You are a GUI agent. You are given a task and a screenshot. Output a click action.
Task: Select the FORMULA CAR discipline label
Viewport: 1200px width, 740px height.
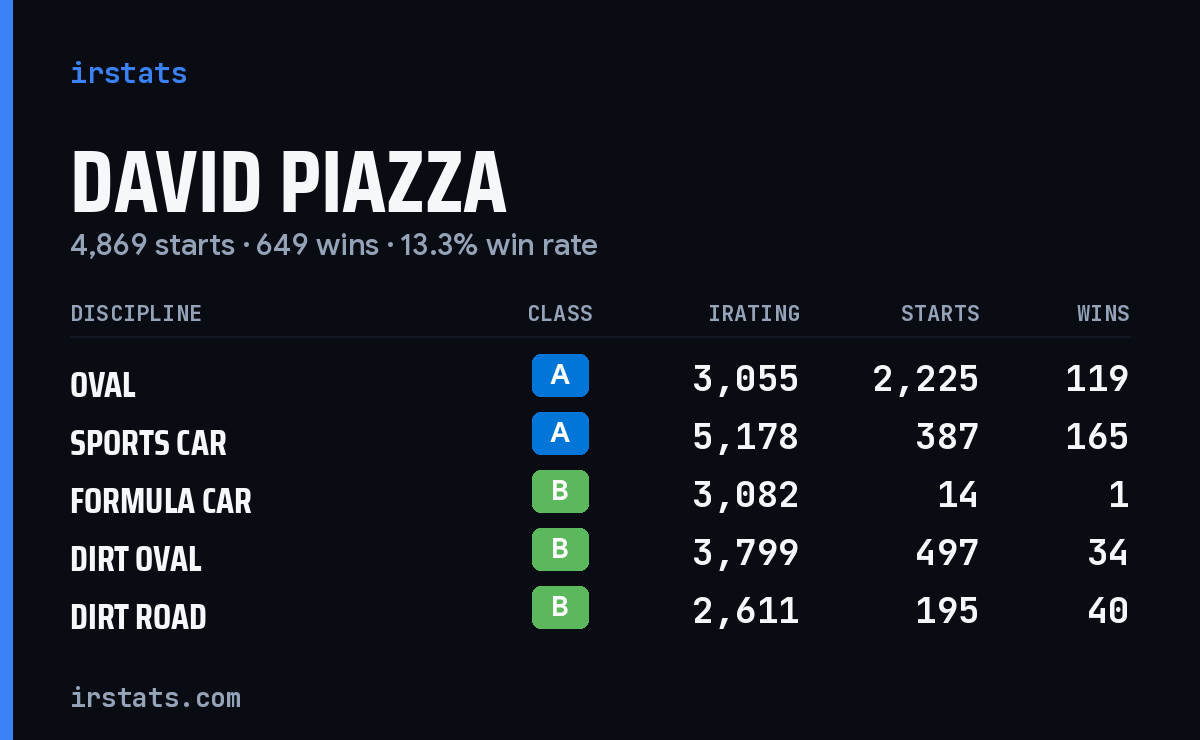click(161, 501)
